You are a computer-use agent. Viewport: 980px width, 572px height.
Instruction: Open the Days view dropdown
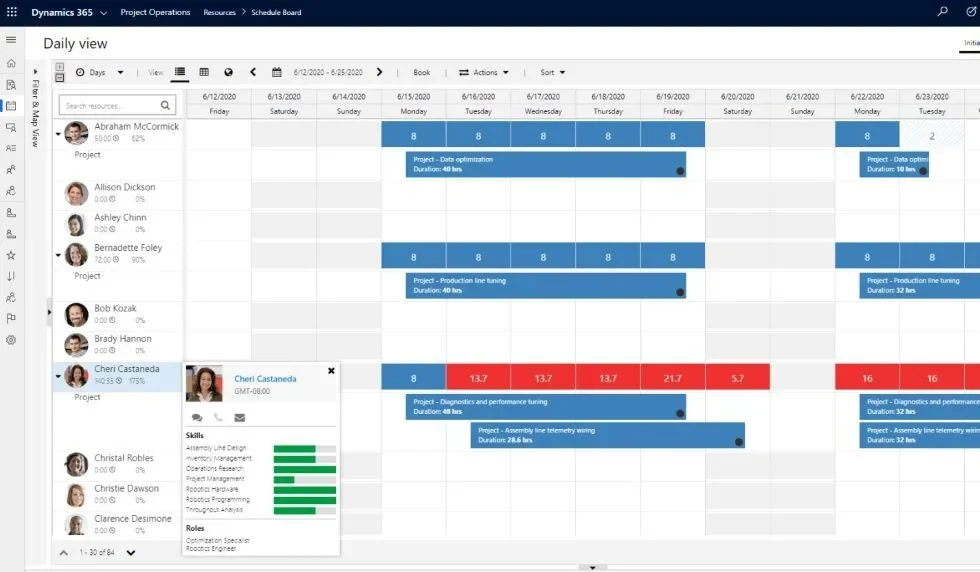pyautogui.click(x=99, y=72)
